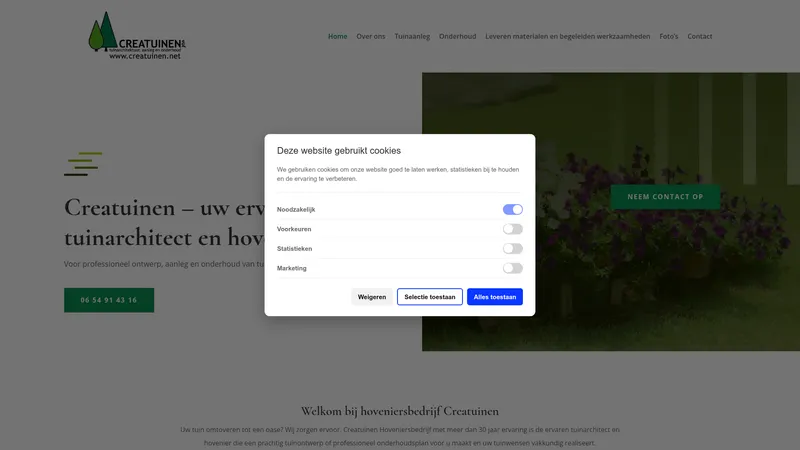Accept cookies with Alles toestaan
The width and height of the screenshot is (800, 450).
point(495,297)
